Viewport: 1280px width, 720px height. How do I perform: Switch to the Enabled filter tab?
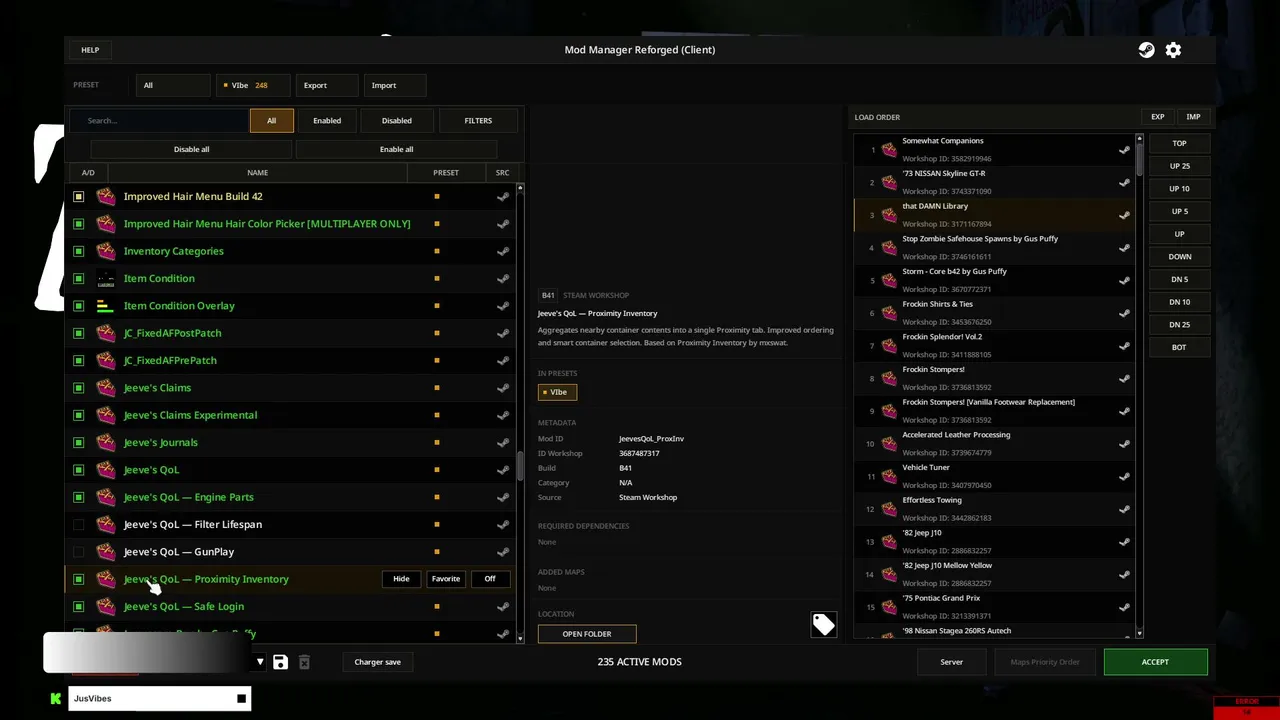pos(327,121)
